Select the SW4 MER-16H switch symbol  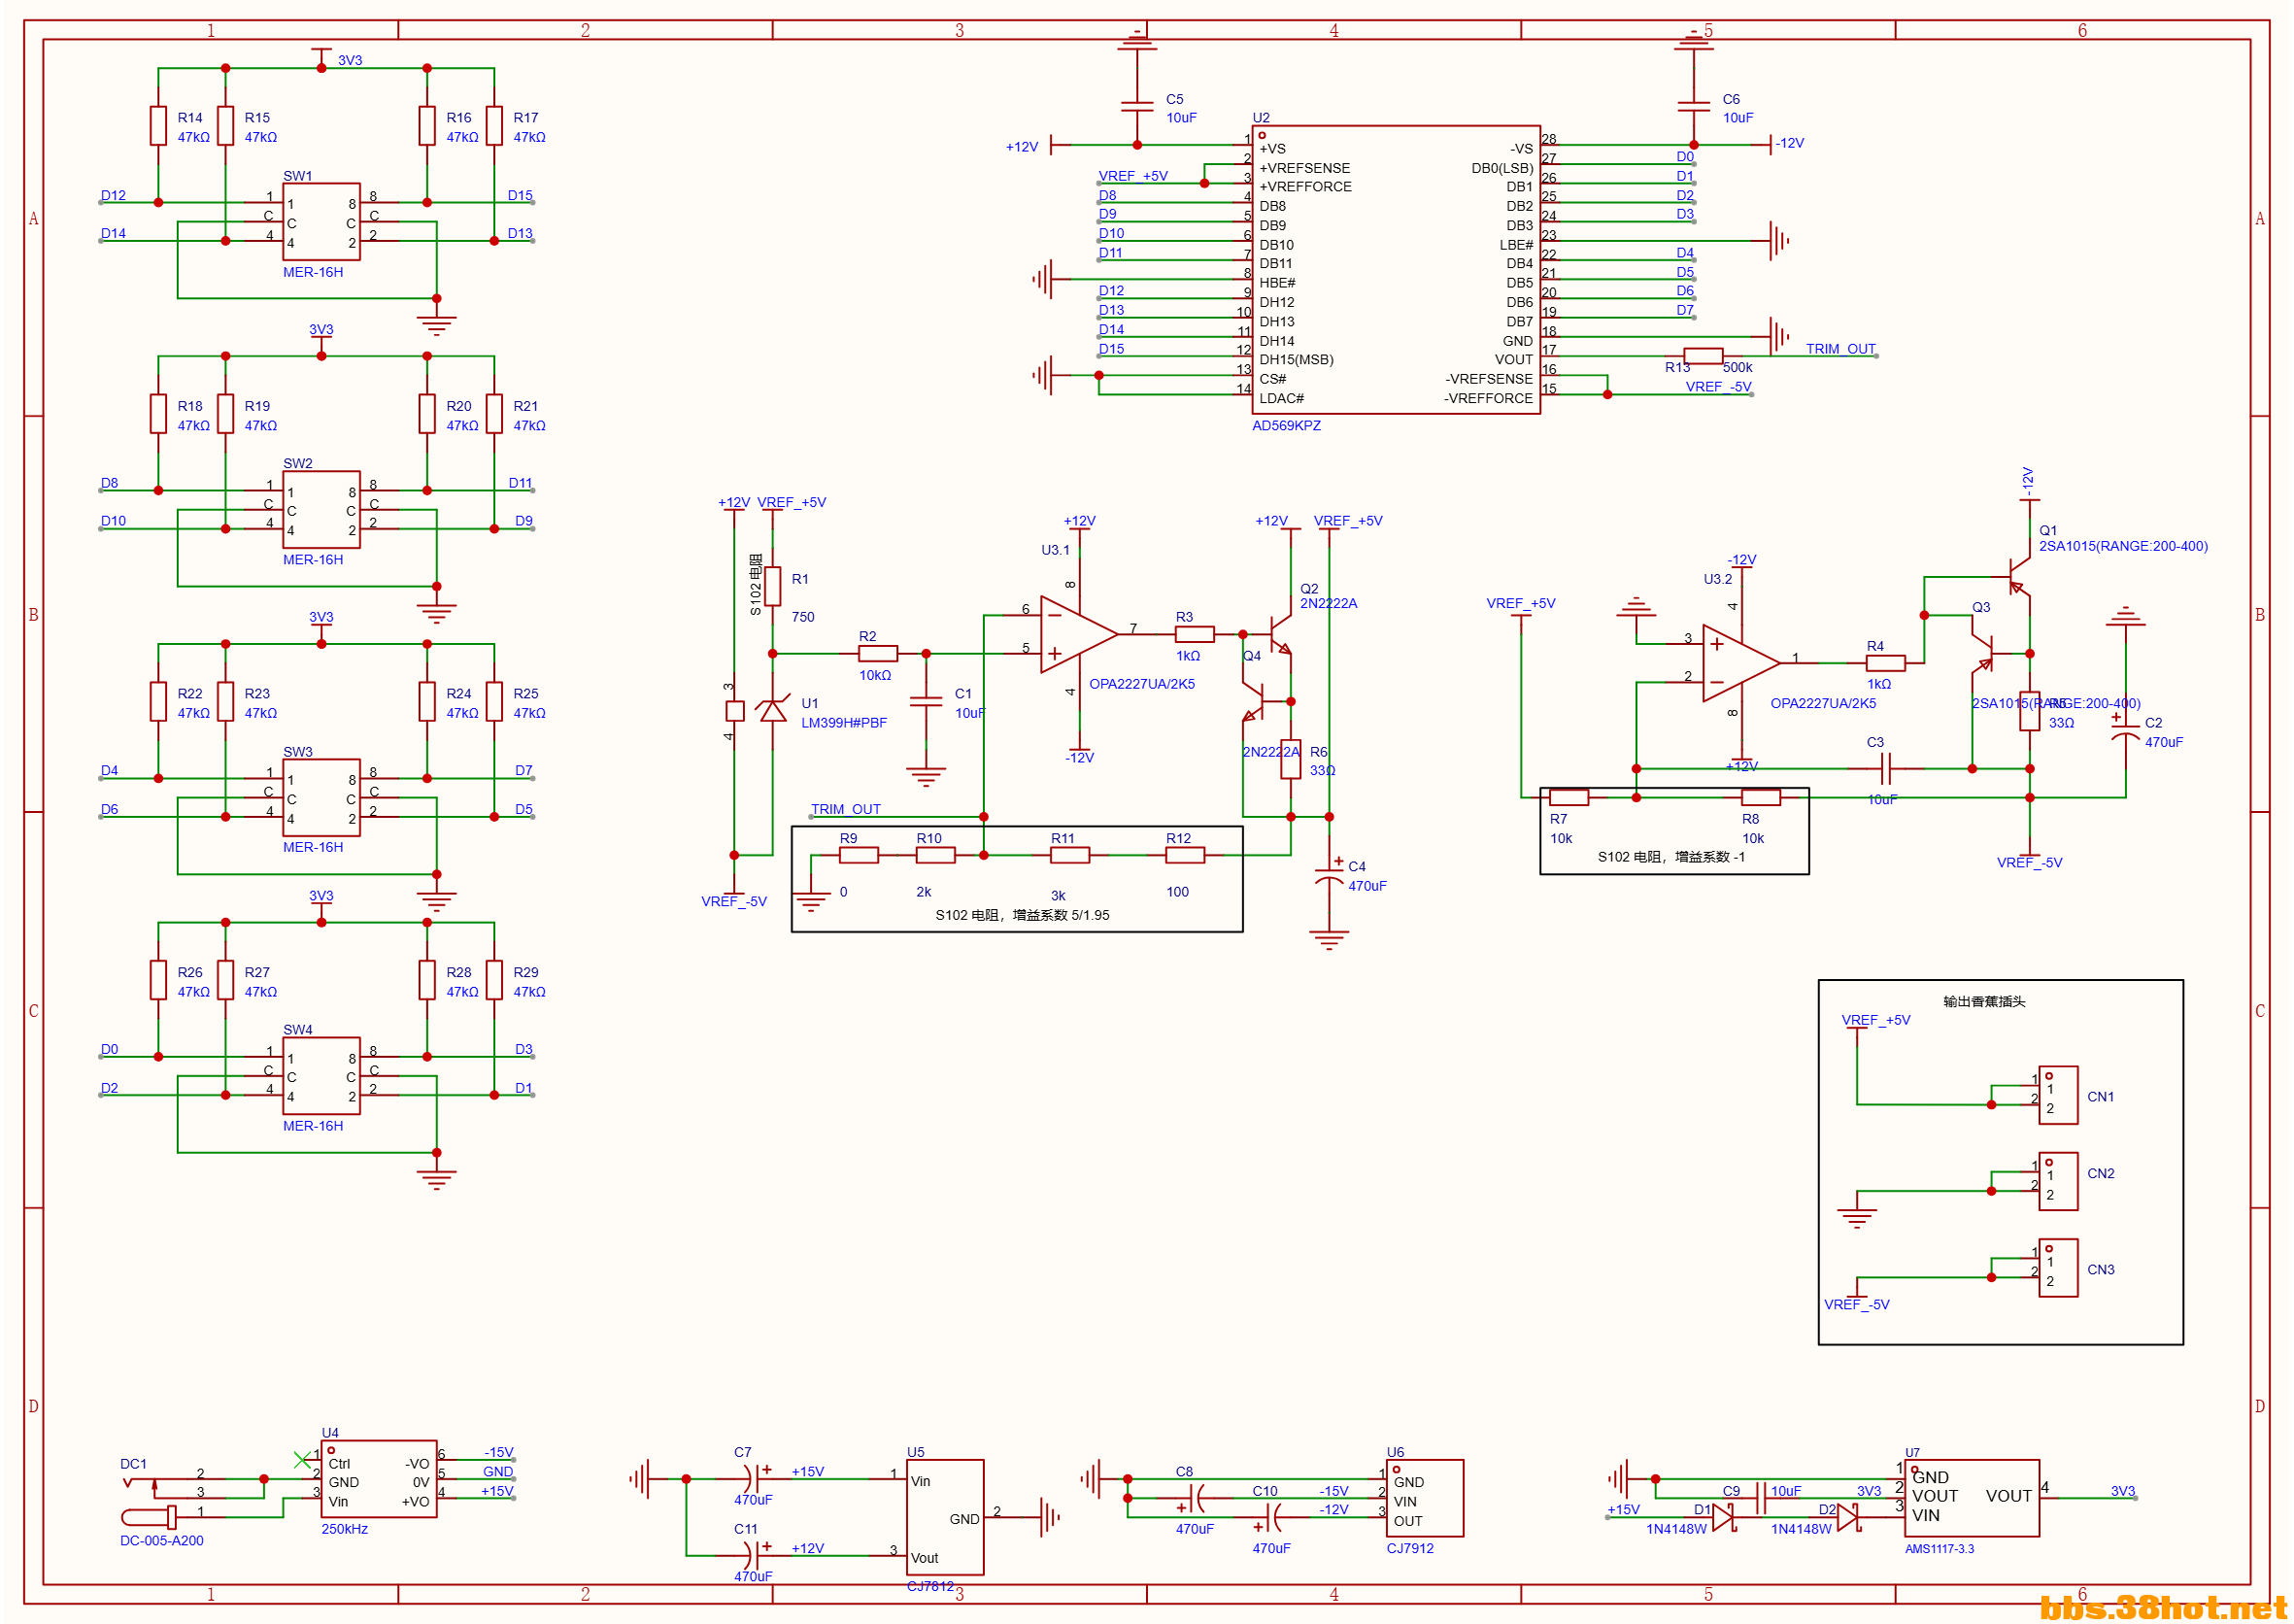321,1076
